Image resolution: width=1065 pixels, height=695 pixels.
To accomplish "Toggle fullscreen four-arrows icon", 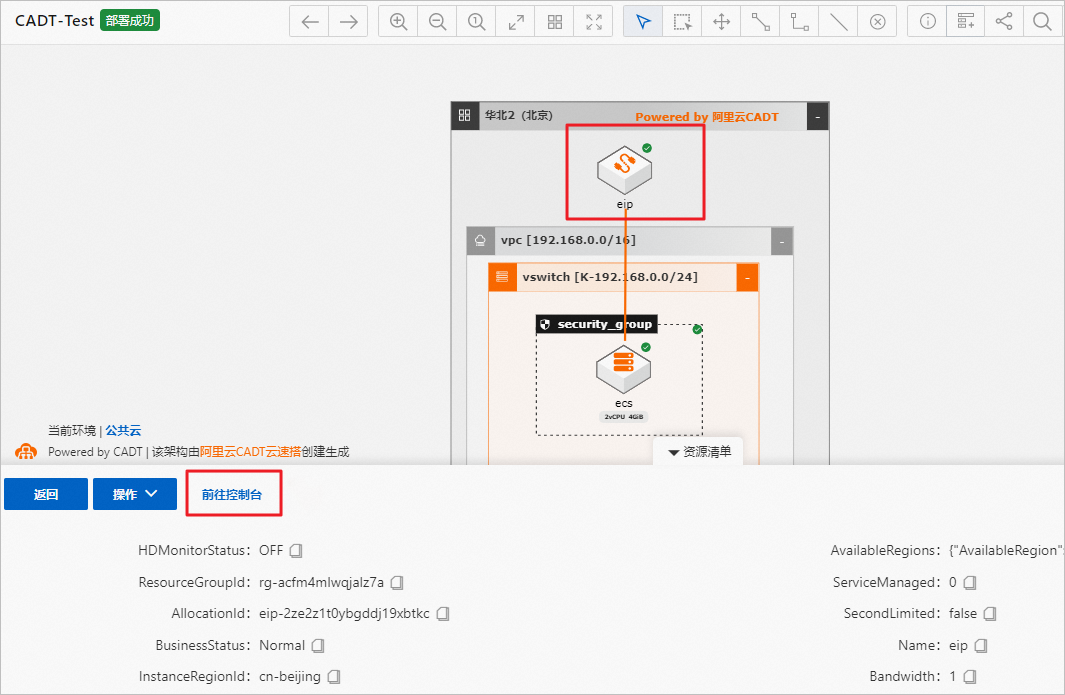I will pos(594,22).
